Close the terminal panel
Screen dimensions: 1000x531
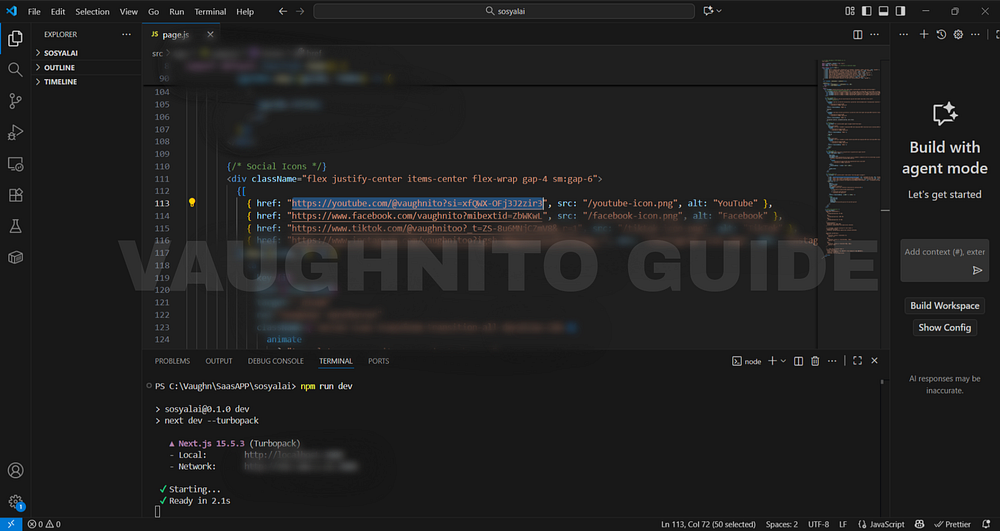click(x=874, y=361)
